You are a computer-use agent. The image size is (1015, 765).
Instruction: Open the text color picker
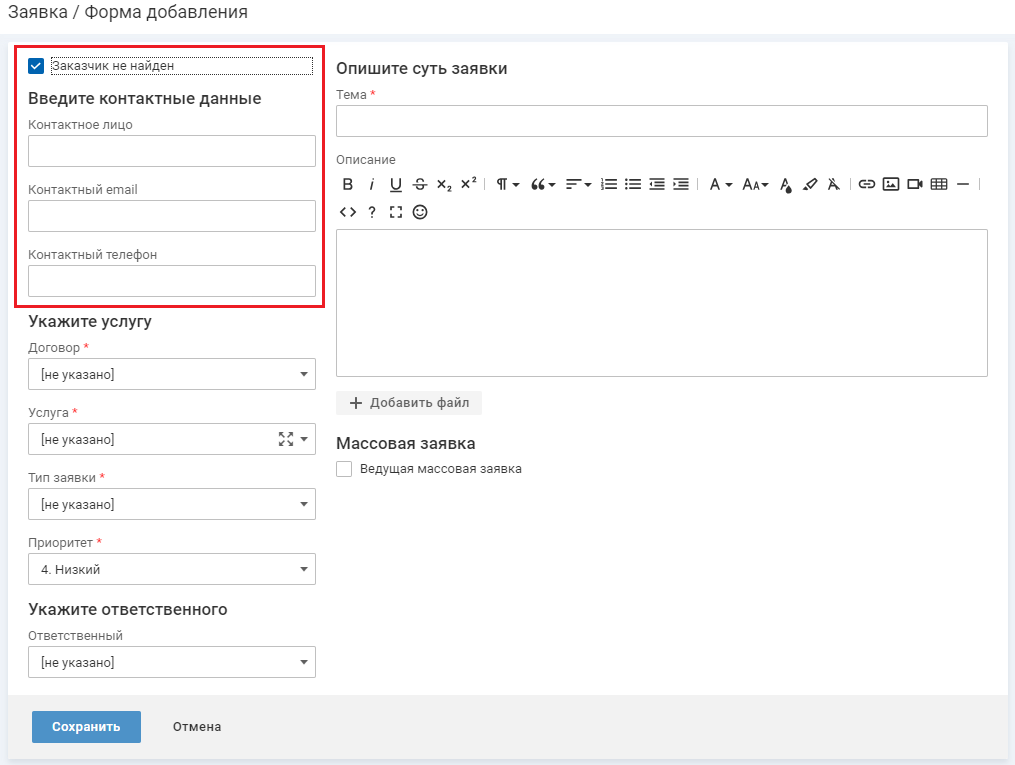[x=786, y=184]
